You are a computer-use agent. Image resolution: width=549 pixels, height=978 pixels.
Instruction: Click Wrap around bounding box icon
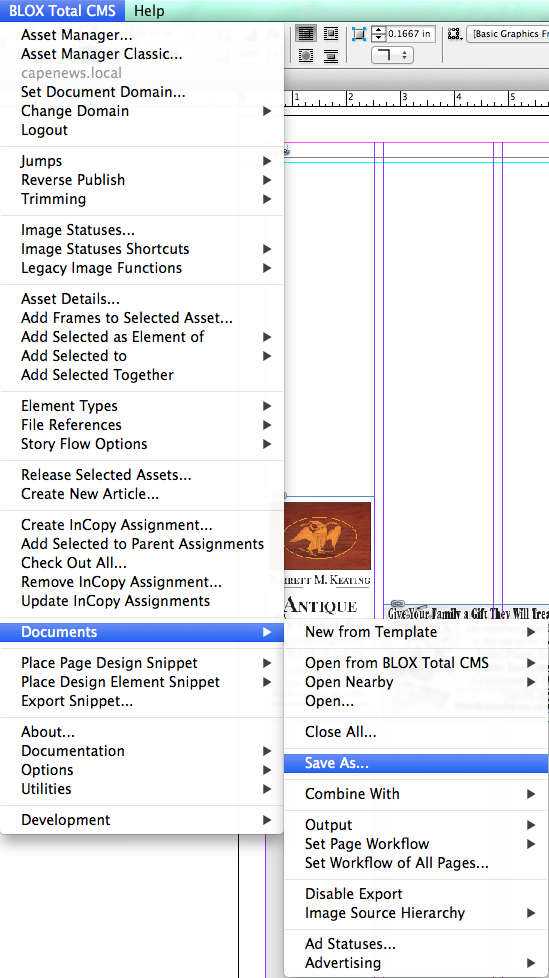click(331, 34)
